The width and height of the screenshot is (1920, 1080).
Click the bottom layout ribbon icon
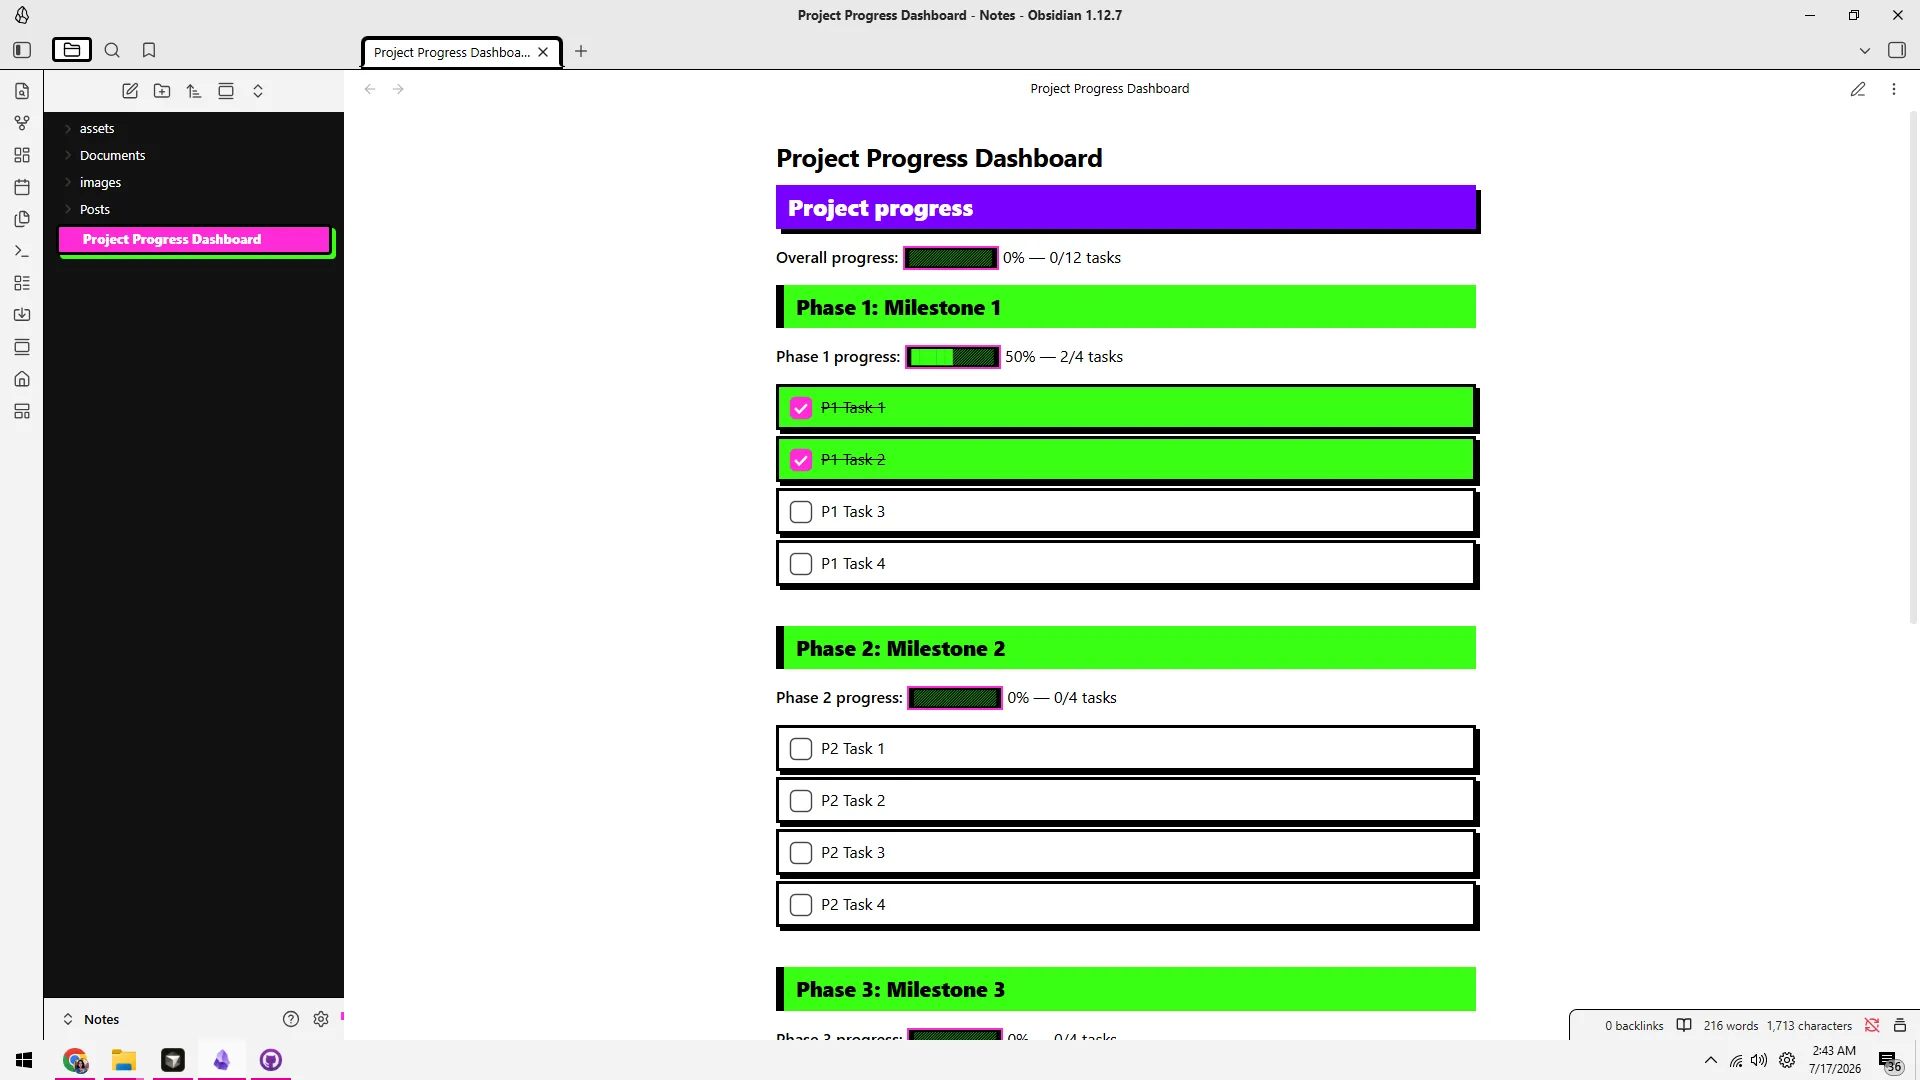tap(22, 411)
